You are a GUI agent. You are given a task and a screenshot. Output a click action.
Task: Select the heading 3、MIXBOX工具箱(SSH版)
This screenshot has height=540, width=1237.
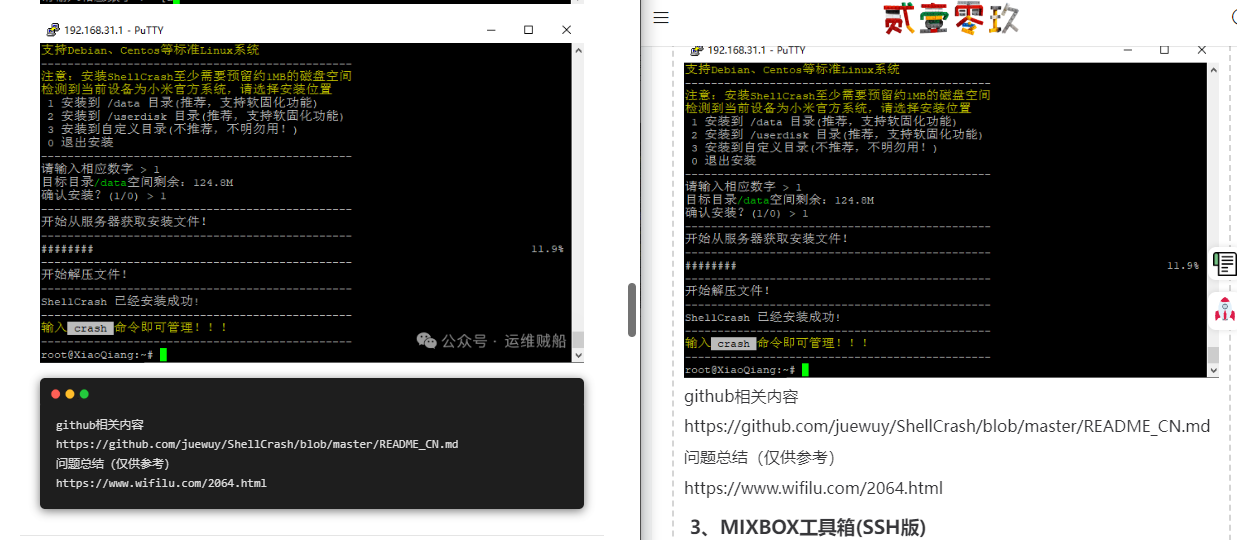point(808,526)
